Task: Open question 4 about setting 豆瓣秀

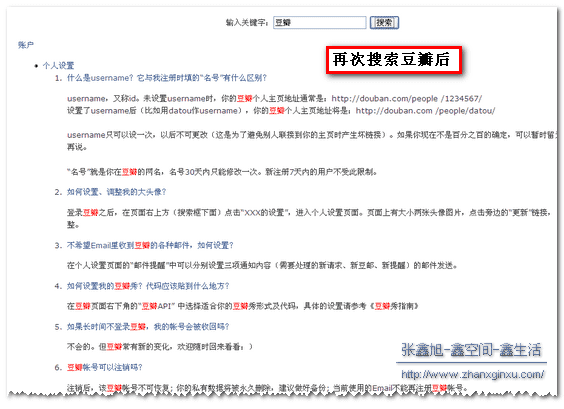Action: (148, 286)
